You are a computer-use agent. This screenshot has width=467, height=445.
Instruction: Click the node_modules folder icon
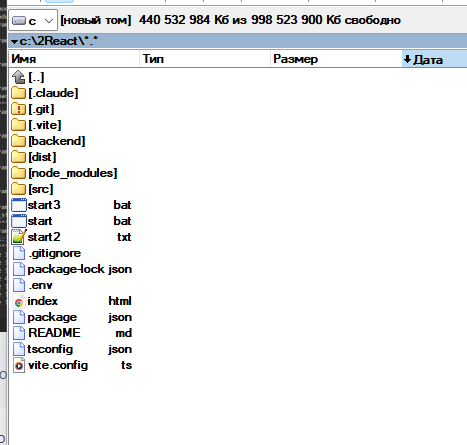18,173
